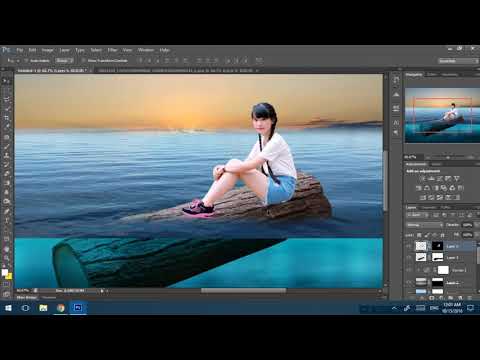Image resolution: width=480 pixels, height=360 pixels.
Task: Select the Move tool
Action: coord(6,81)
